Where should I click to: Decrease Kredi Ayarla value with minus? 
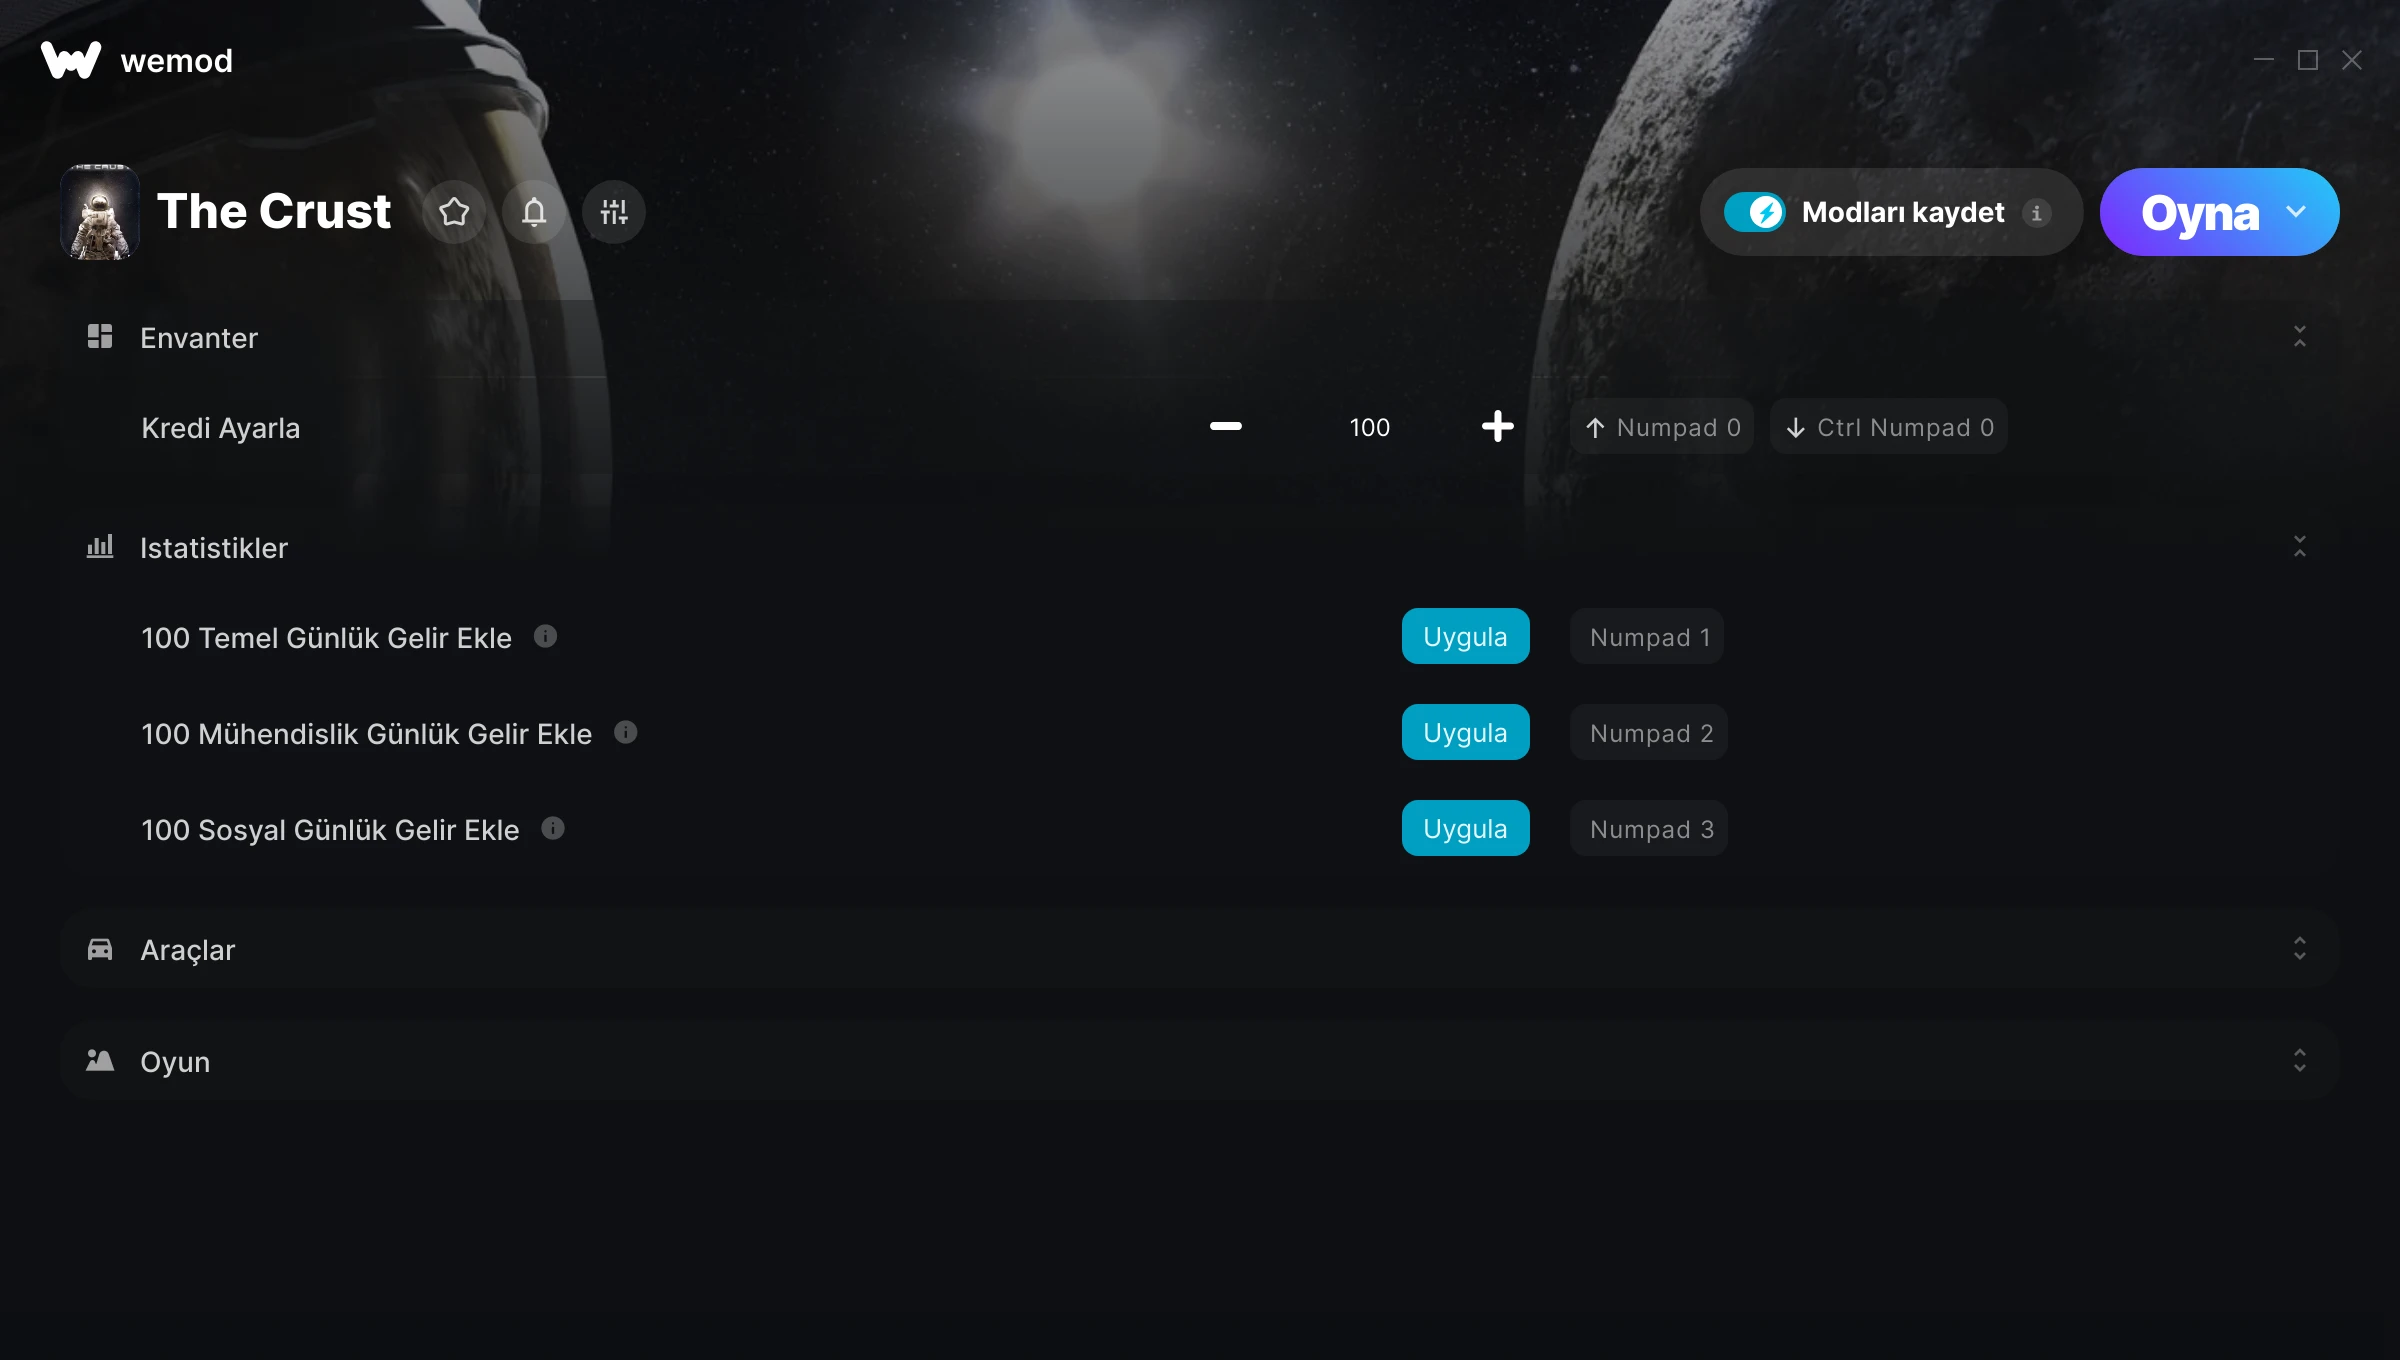[x=1226, y=426]
